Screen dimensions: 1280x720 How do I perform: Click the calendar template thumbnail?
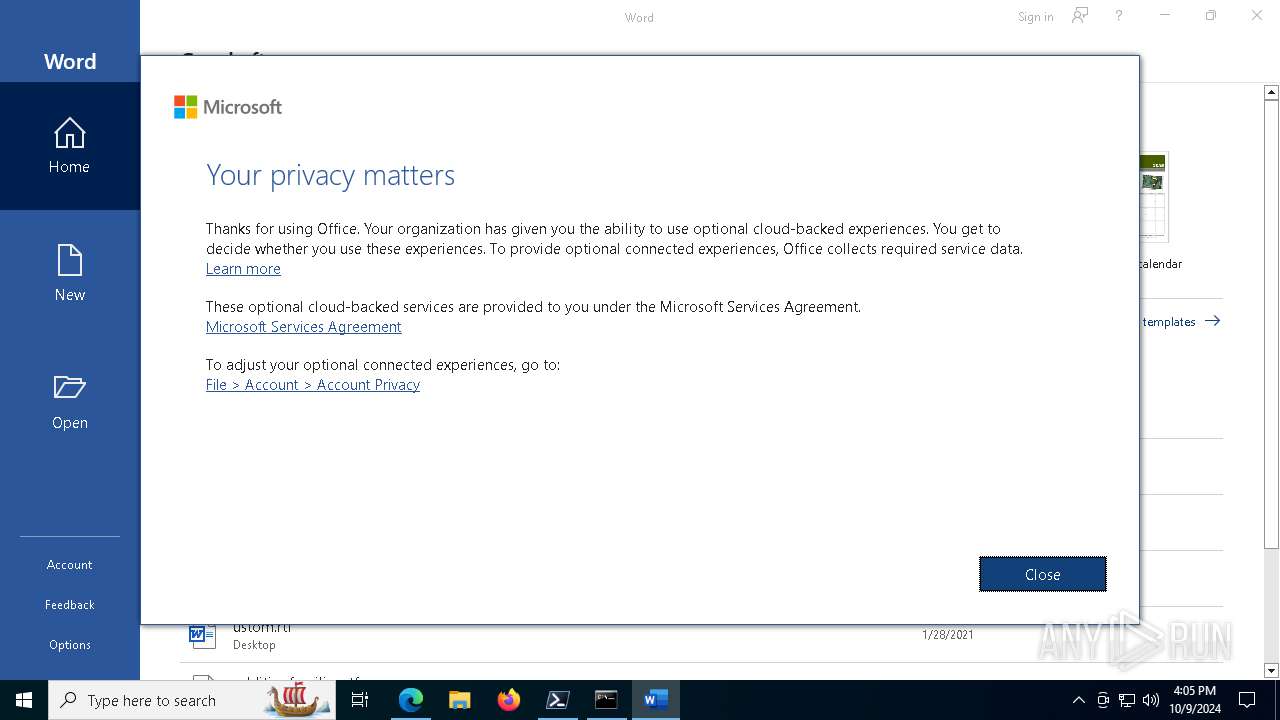coord(1154,196)
